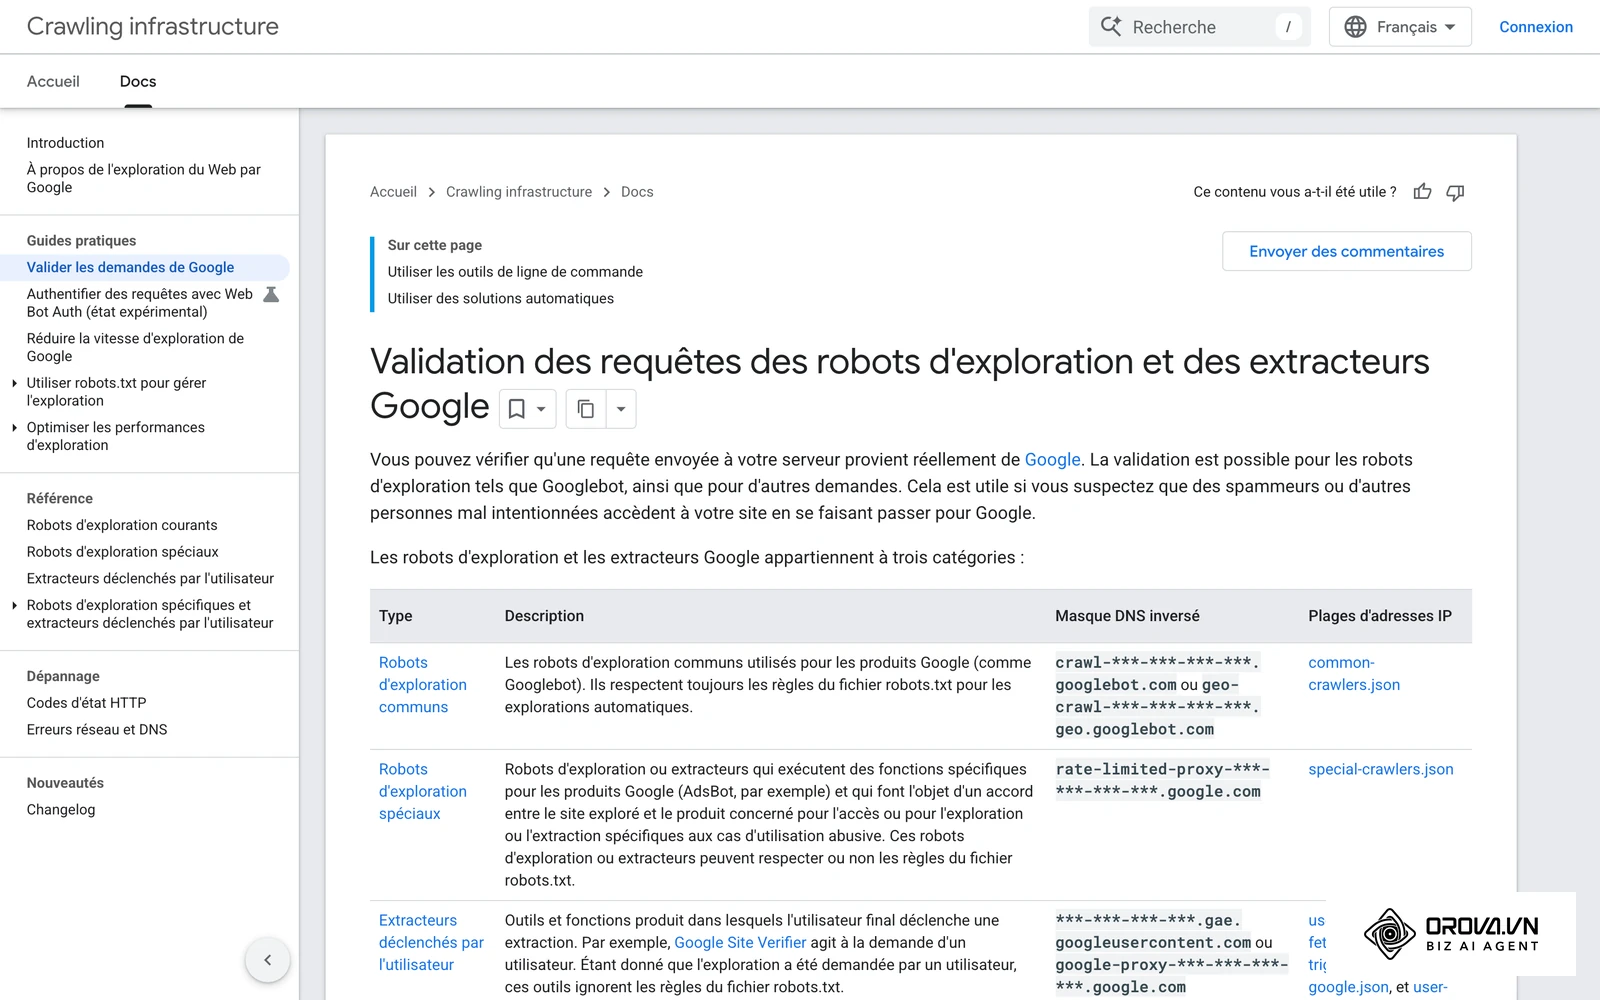Open dropdown arrow next to copy icon
1600x1000 pixels.
[621, 409]
